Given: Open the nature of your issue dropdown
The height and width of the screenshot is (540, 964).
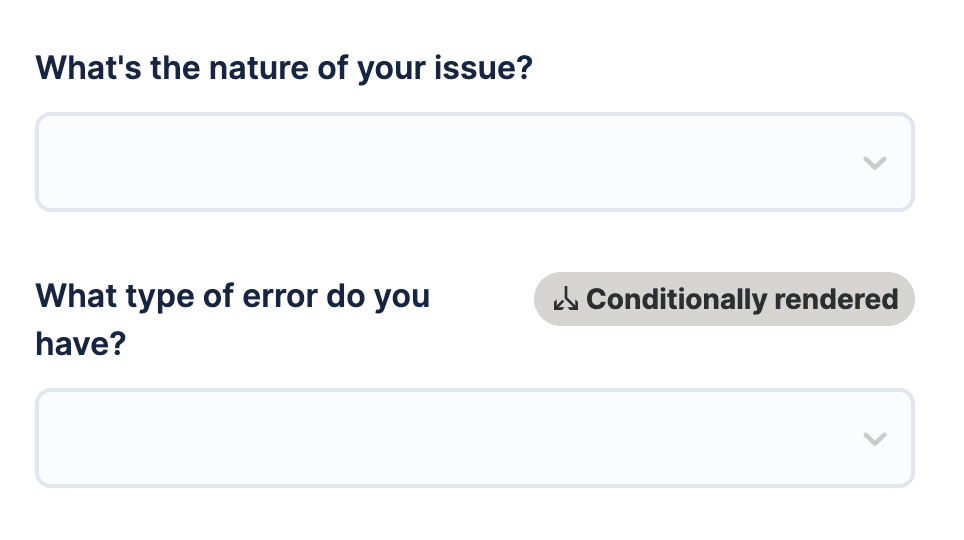Looking at the screenshot, I should tap(475, 162).
